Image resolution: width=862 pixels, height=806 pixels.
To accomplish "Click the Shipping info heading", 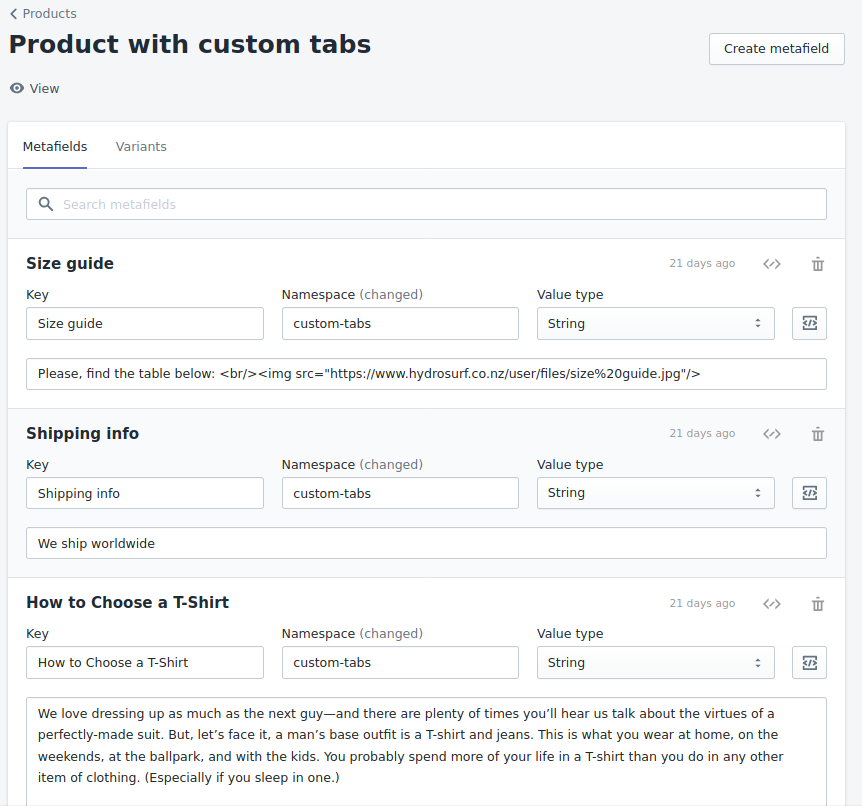I will [x=82, y=433].
